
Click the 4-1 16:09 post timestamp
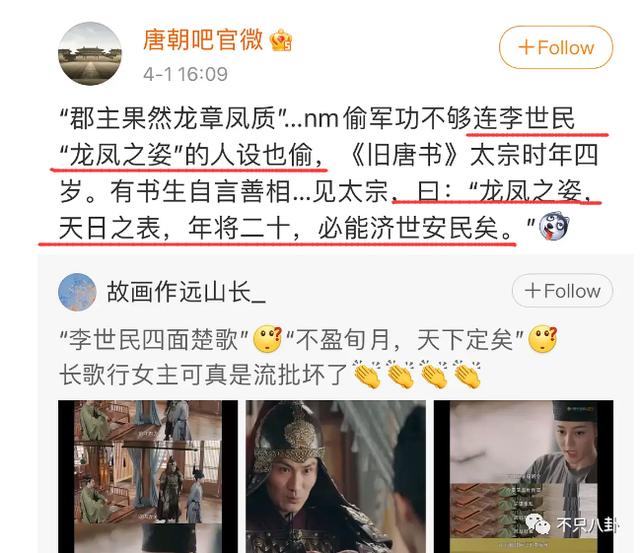(185, 74)
